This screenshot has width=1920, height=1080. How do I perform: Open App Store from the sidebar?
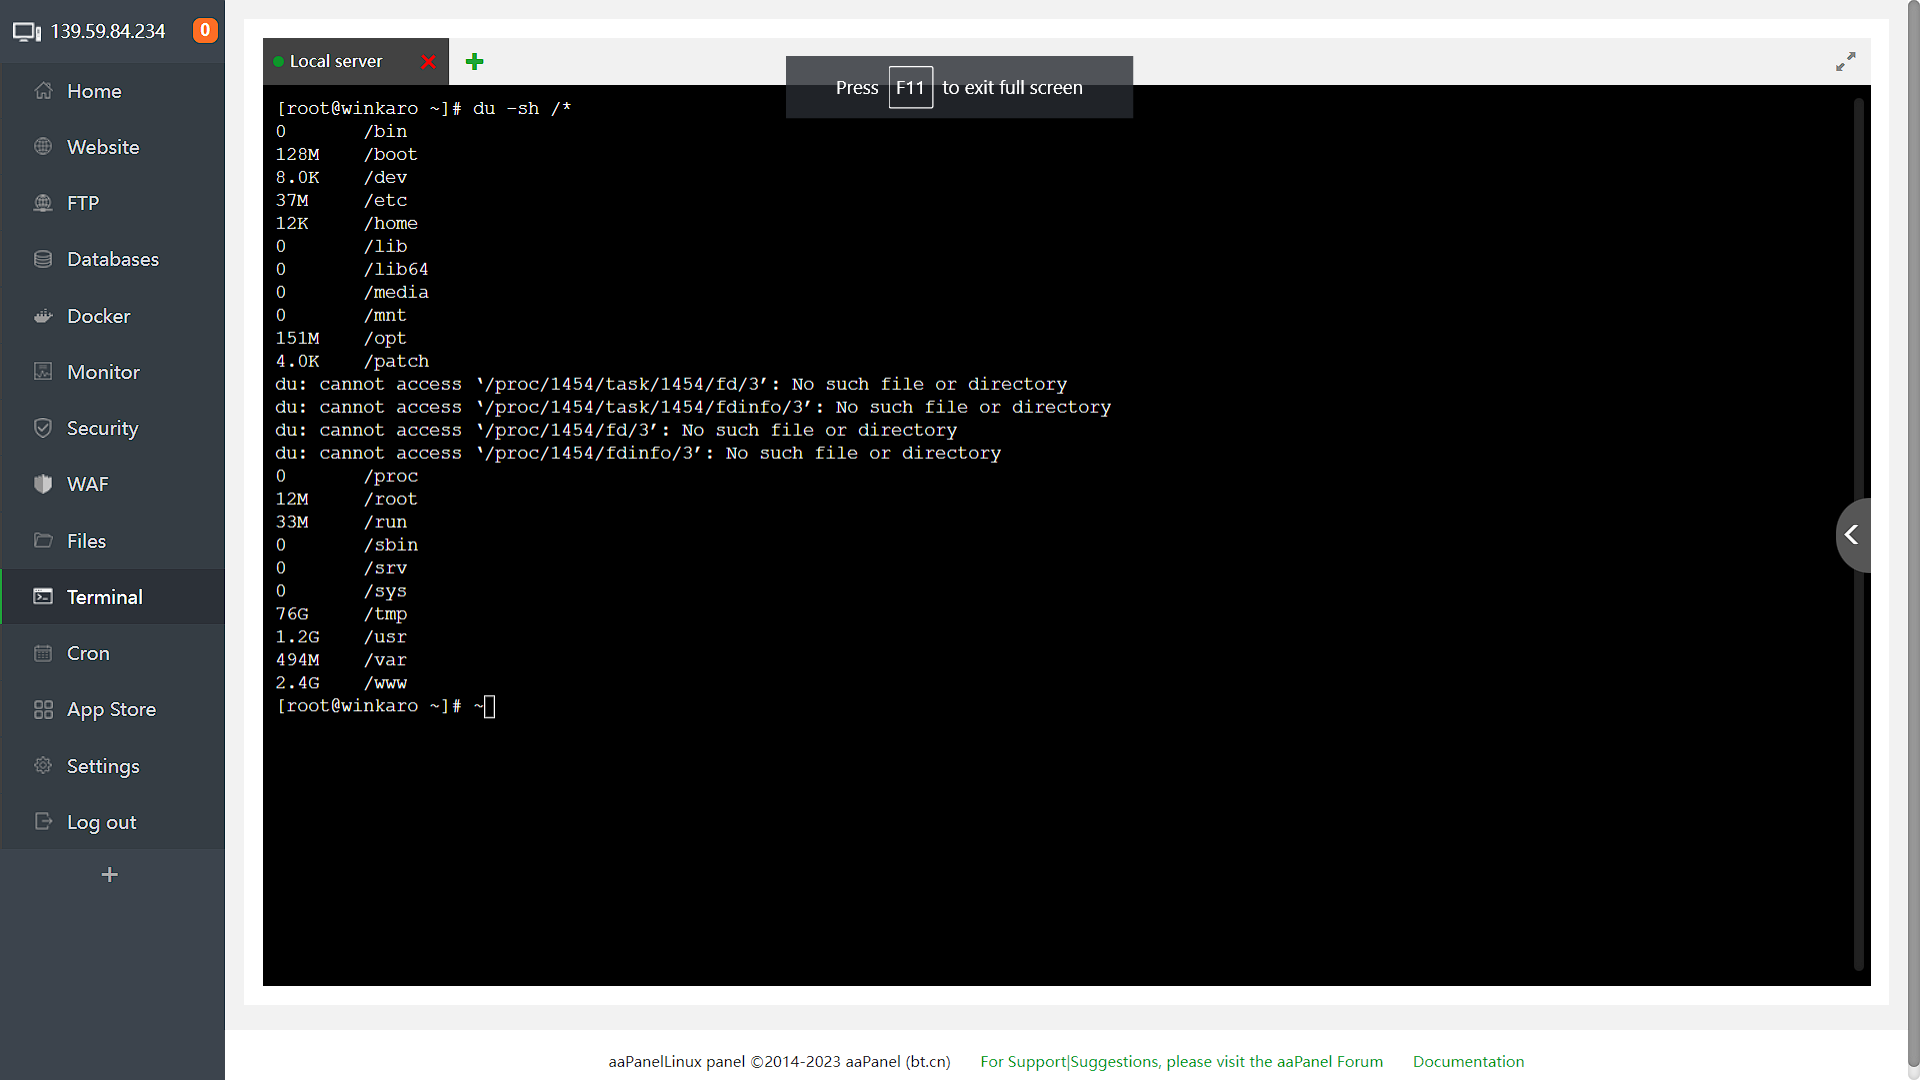(x=111, y=709)
